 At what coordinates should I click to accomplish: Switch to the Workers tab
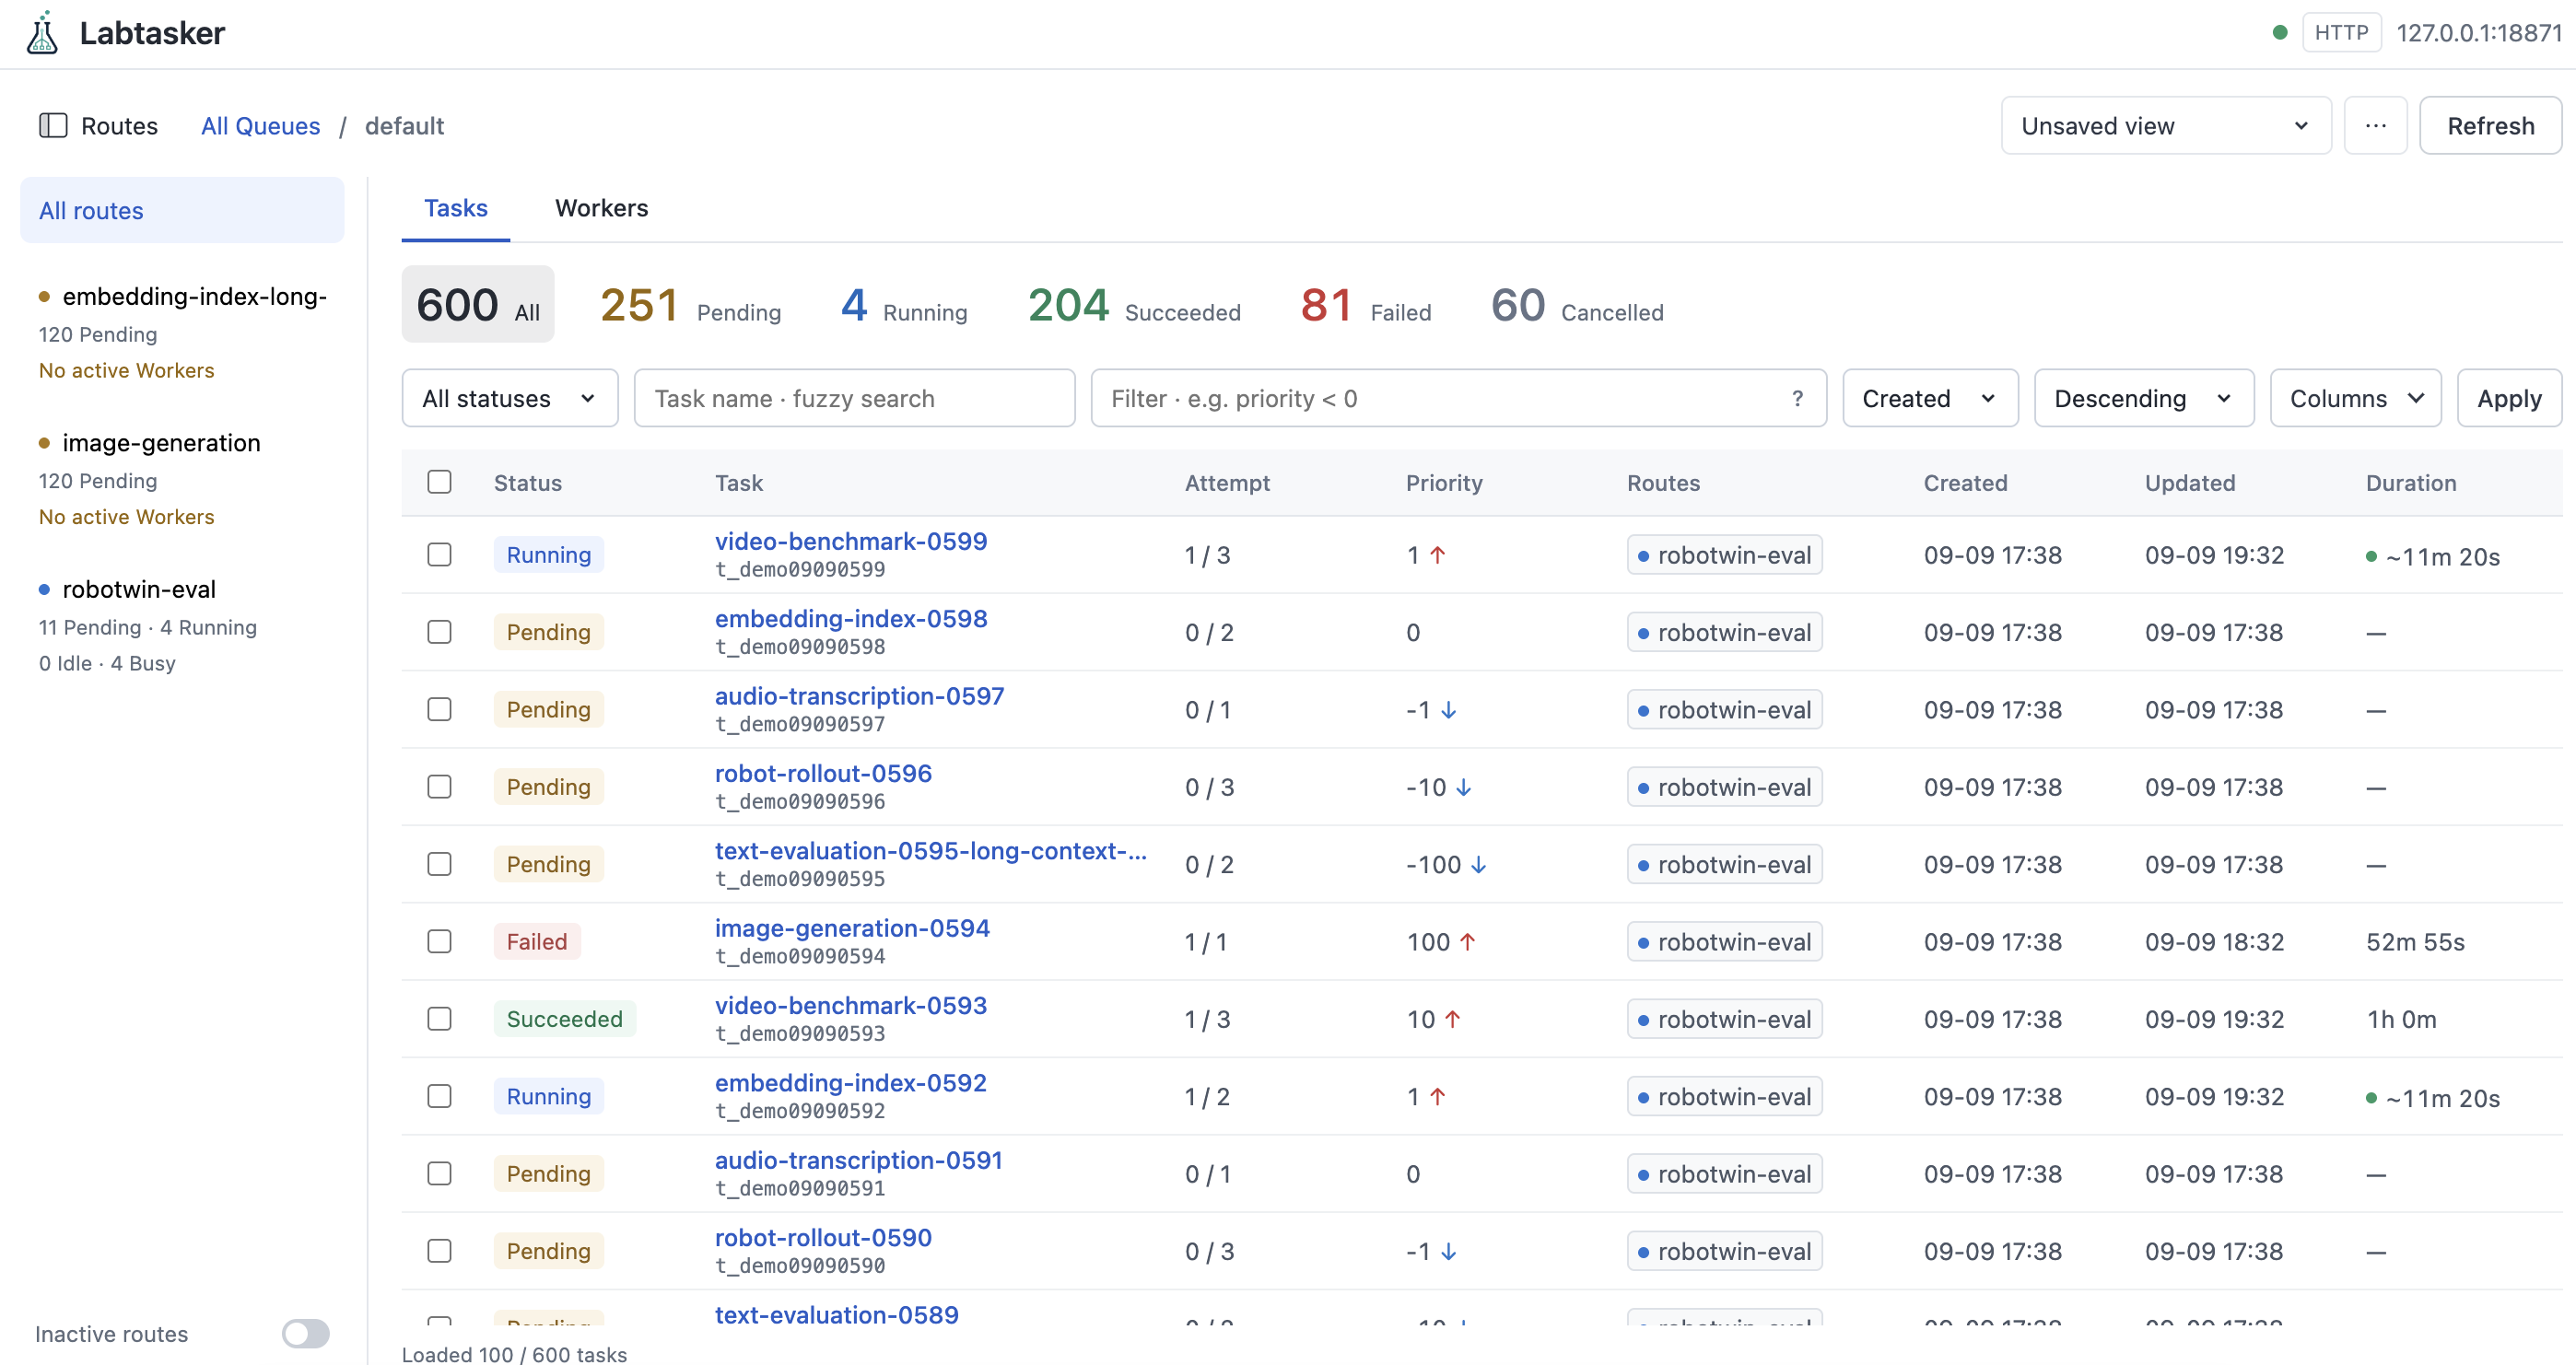tap(602, 208)
